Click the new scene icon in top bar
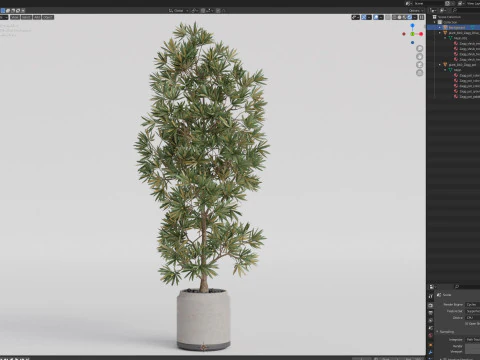 (448, 3)
